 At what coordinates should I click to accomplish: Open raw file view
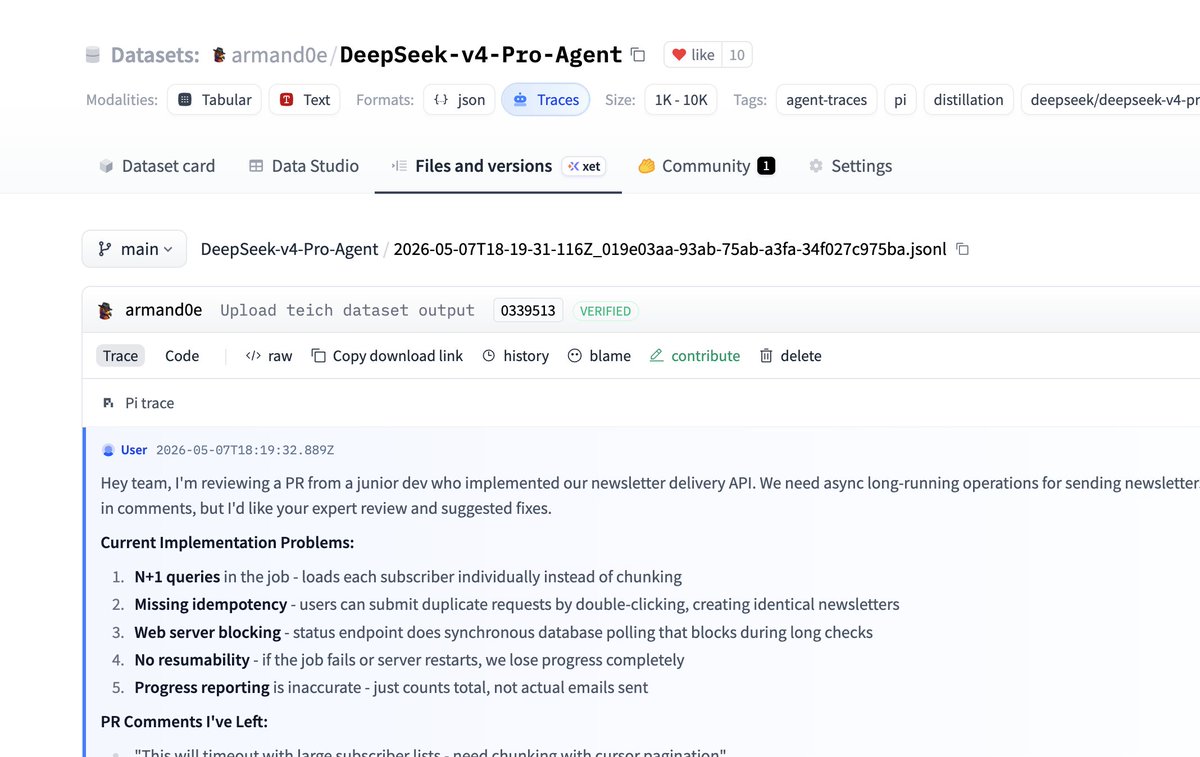pyautogui.click(x=269, y=356)
